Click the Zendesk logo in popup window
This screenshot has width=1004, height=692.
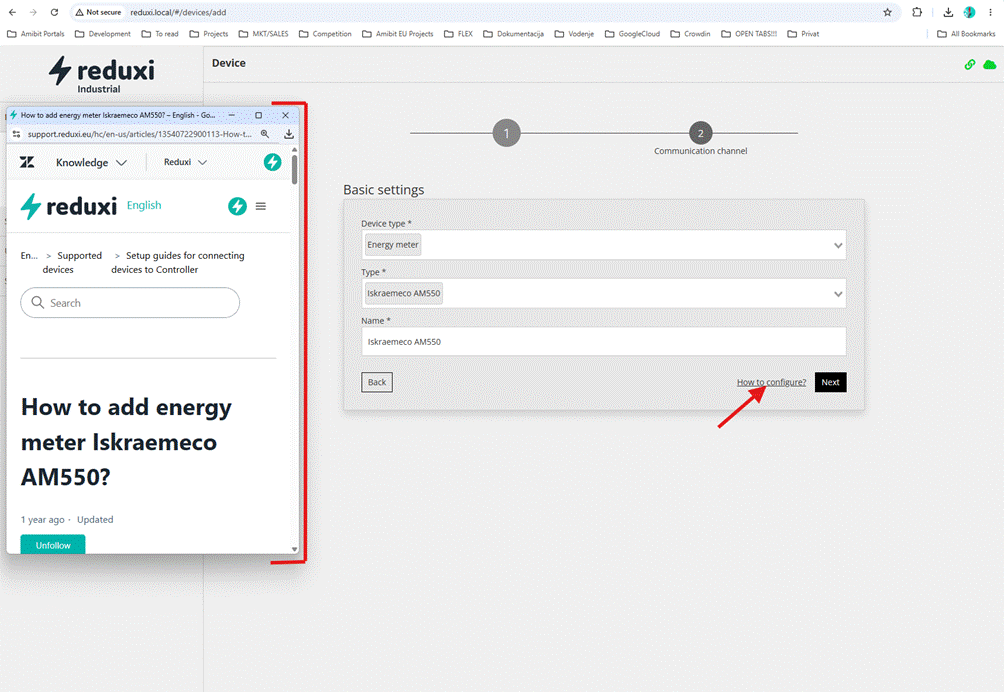point(27,163)
